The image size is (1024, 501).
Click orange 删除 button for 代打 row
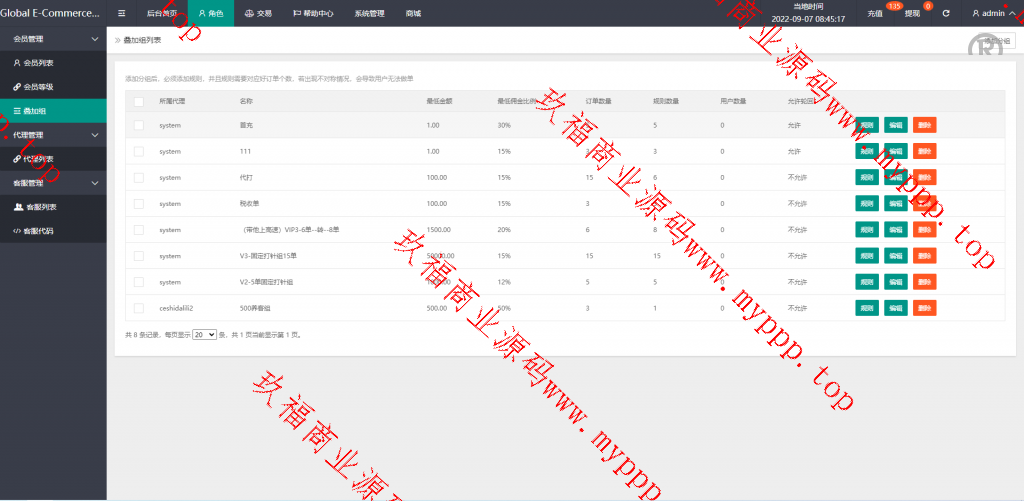pyautogui.click(x=924, y=177)
